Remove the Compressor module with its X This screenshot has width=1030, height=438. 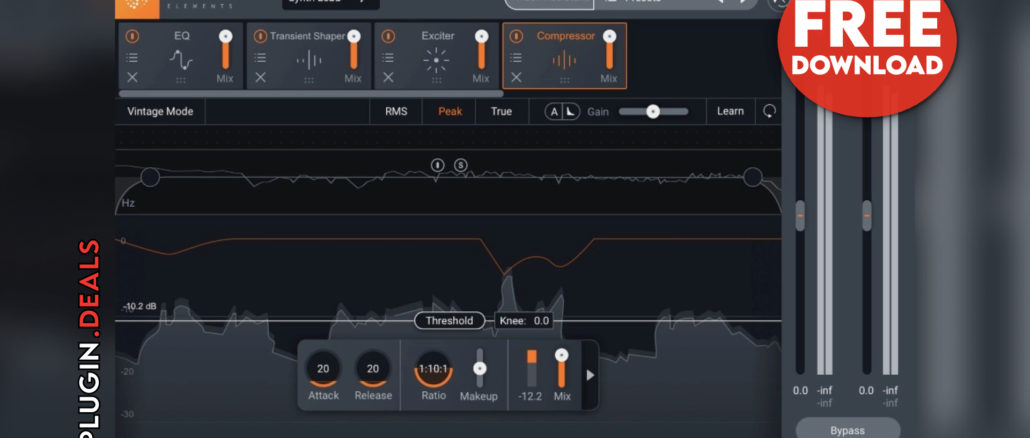(516, 77)
